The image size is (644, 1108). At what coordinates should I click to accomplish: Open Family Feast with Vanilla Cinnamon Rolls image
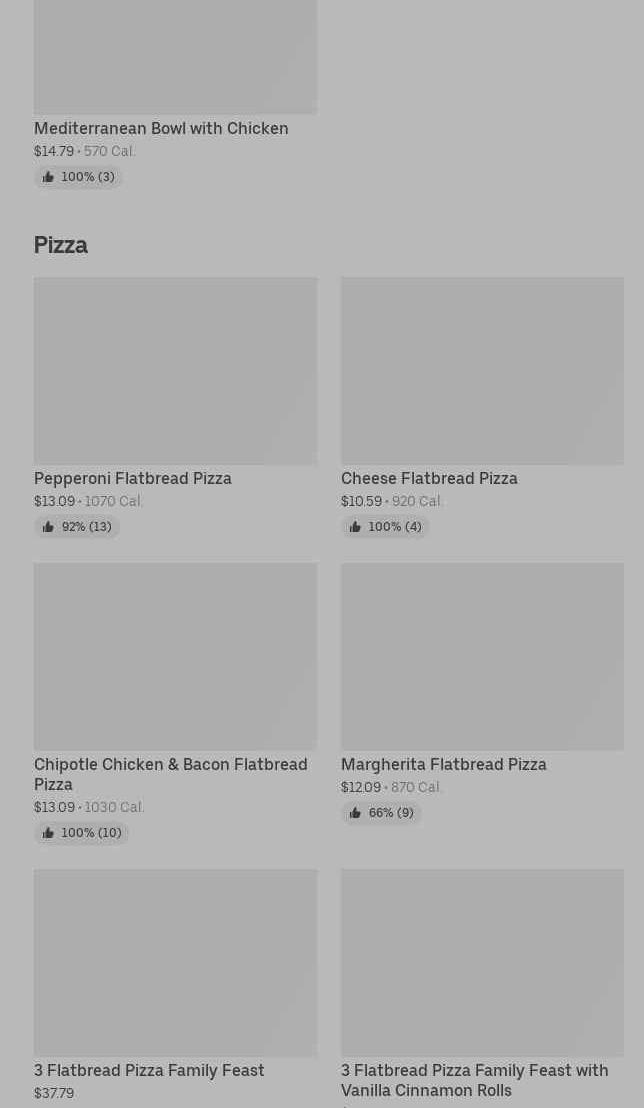pyautogui.click(x=482, y=962)
